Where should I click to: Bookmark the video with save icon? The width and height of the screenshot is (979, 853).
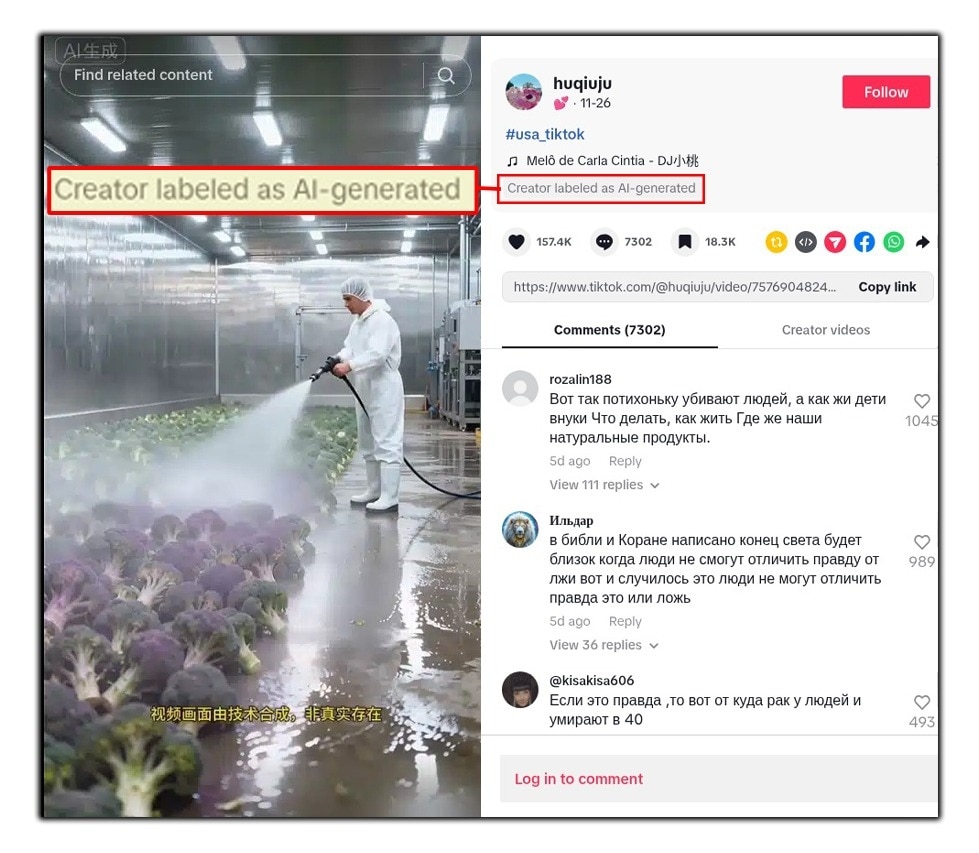pos(684,242)
